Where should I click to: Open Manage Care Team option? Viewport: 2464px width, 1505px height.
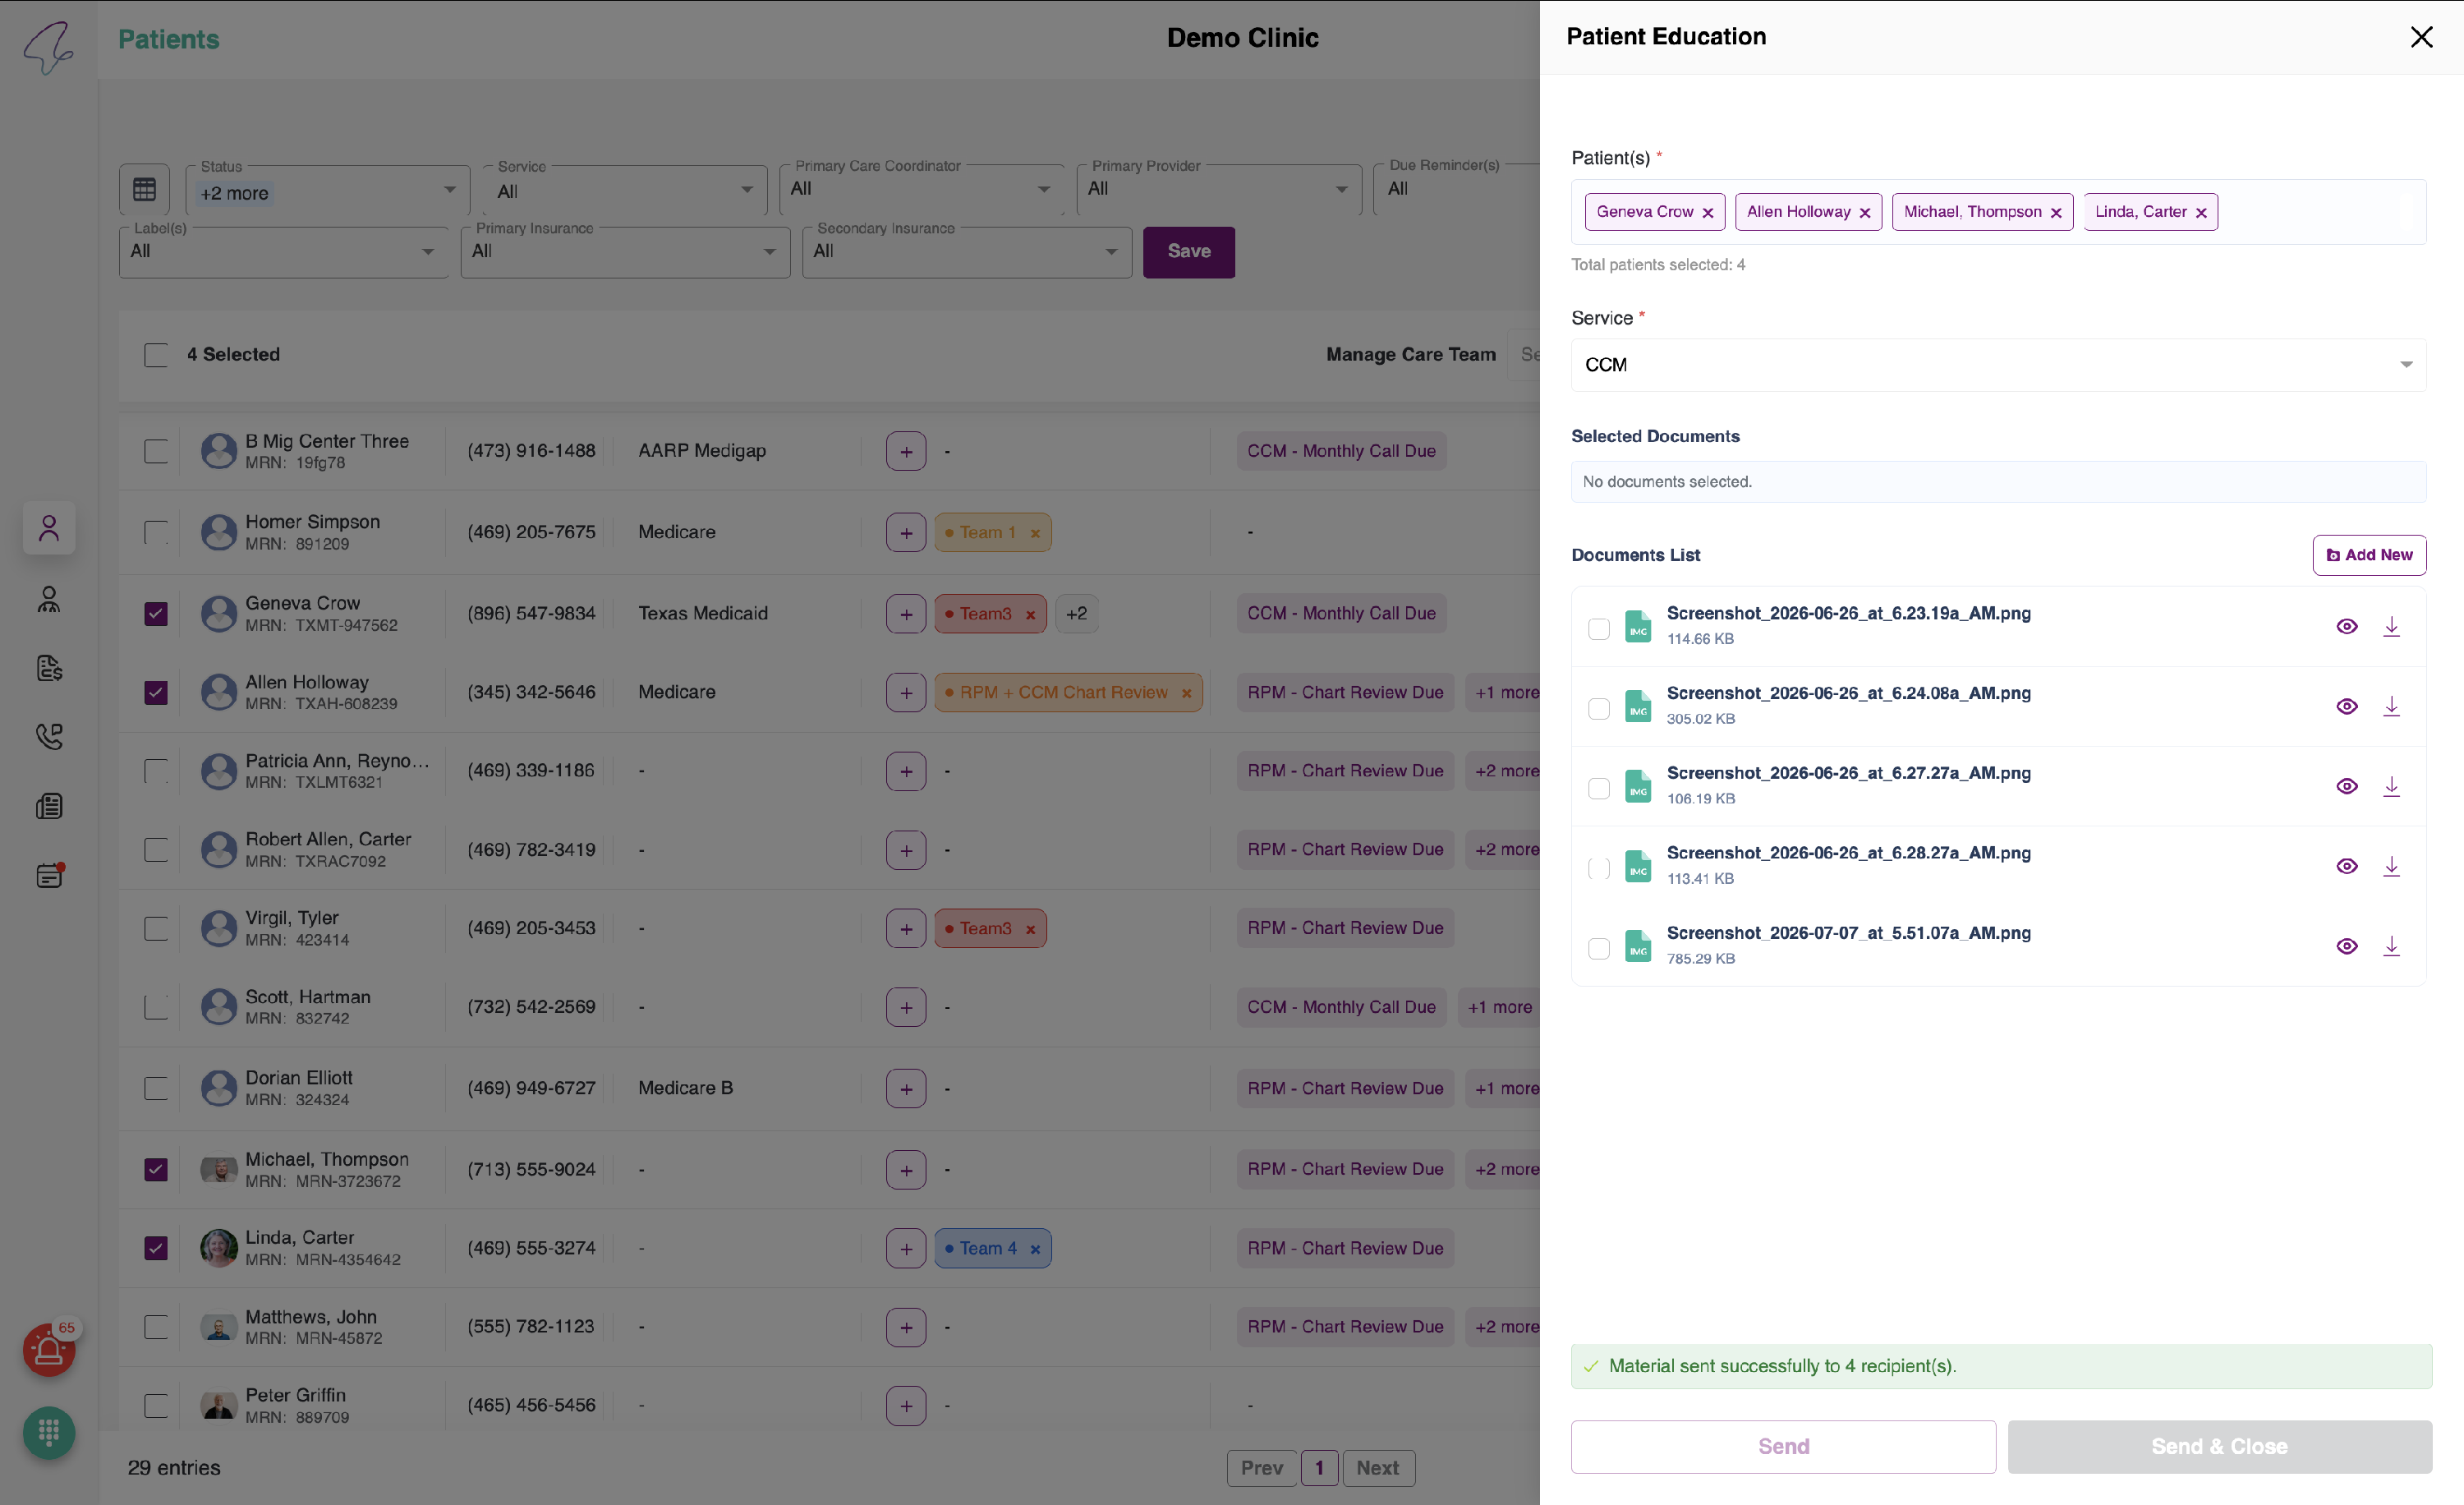coord(1410,355)
